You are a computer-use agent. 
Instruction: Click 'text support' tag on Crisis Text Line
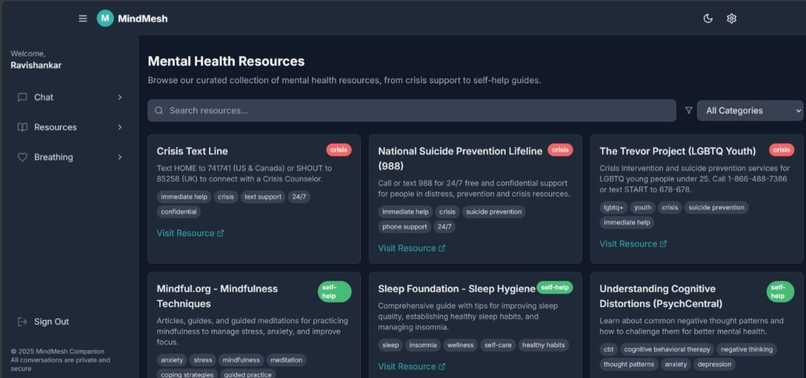click(263, 197)
